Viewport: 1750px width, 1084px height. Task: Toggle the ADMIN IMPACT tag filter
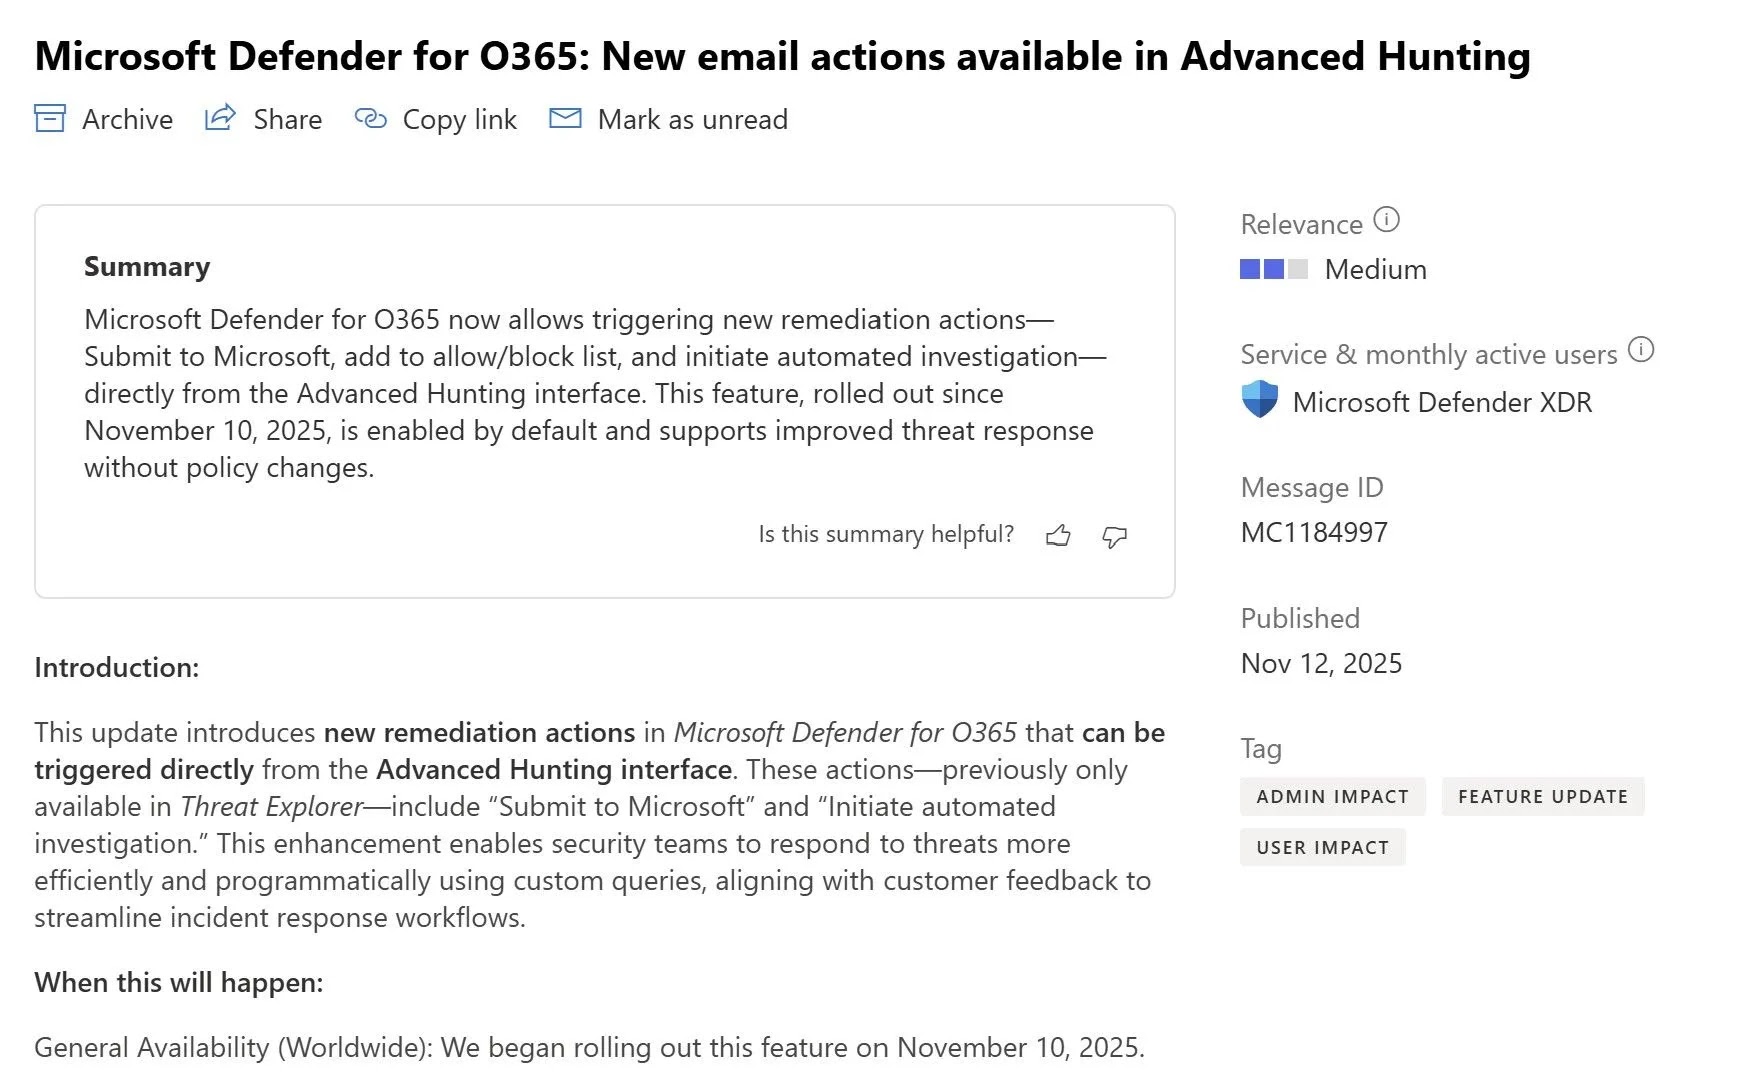[1332, 796]
